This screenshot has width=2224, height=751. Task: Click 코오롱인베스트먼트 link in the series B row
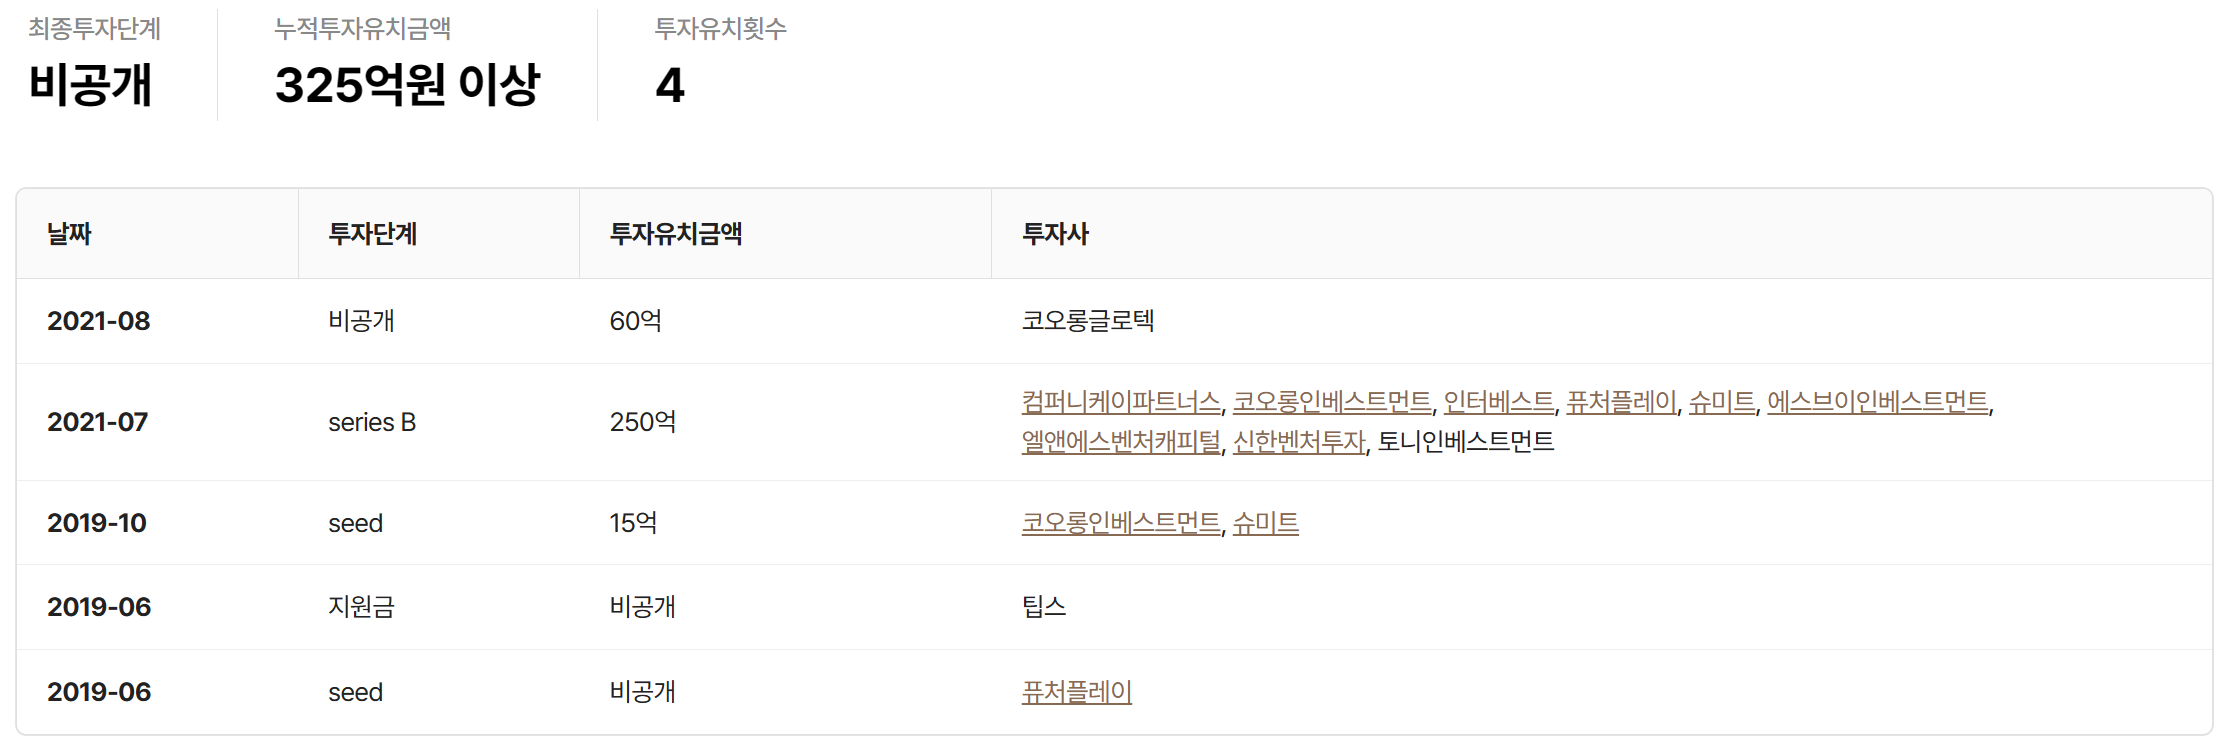pyautogui.click(x=1332, y=402)
